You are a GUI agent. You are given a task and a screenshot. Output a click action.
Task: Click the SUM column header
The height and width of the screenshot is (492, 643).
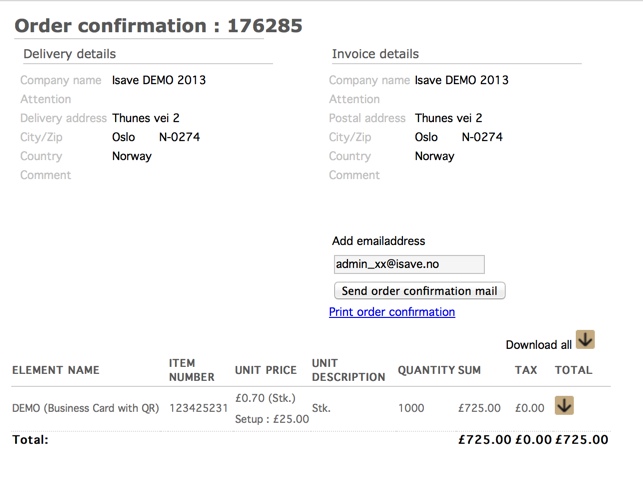click(469, 370)
